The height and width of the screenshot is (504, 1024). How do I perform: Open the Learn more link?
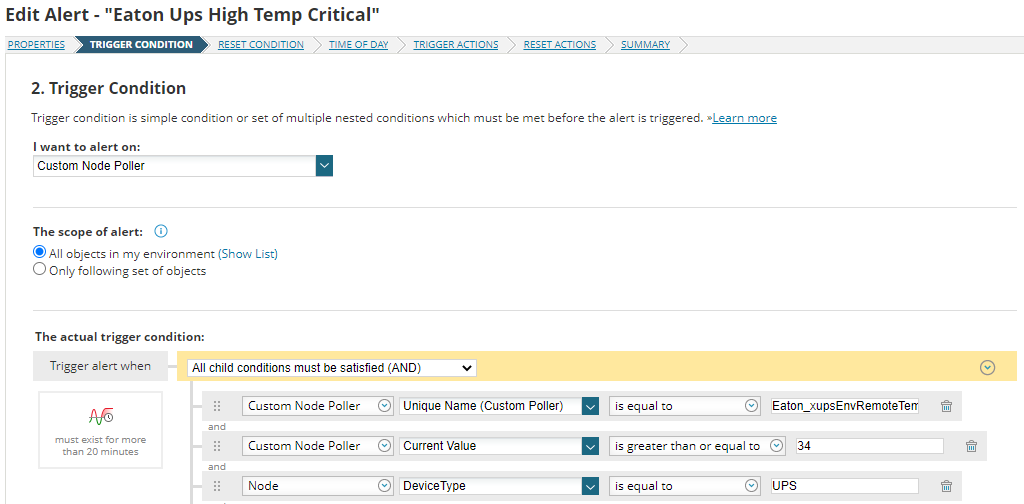pos(744,118)
